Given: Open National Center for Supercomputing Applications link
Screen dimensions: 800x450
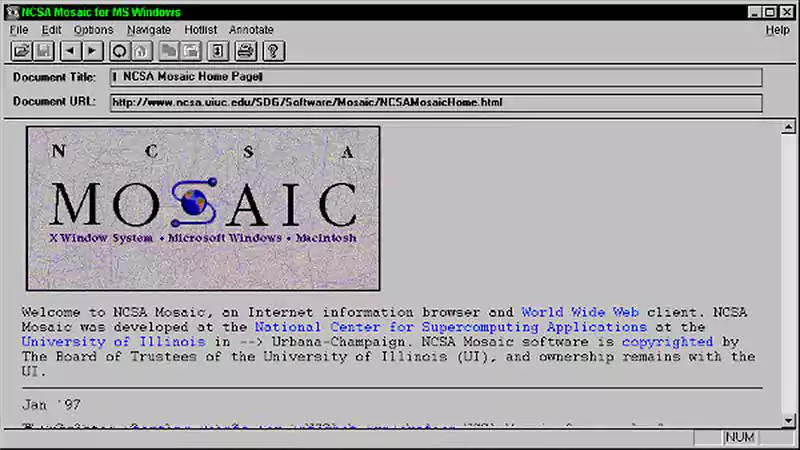Looking at the screenshot, I should [451, 327].
